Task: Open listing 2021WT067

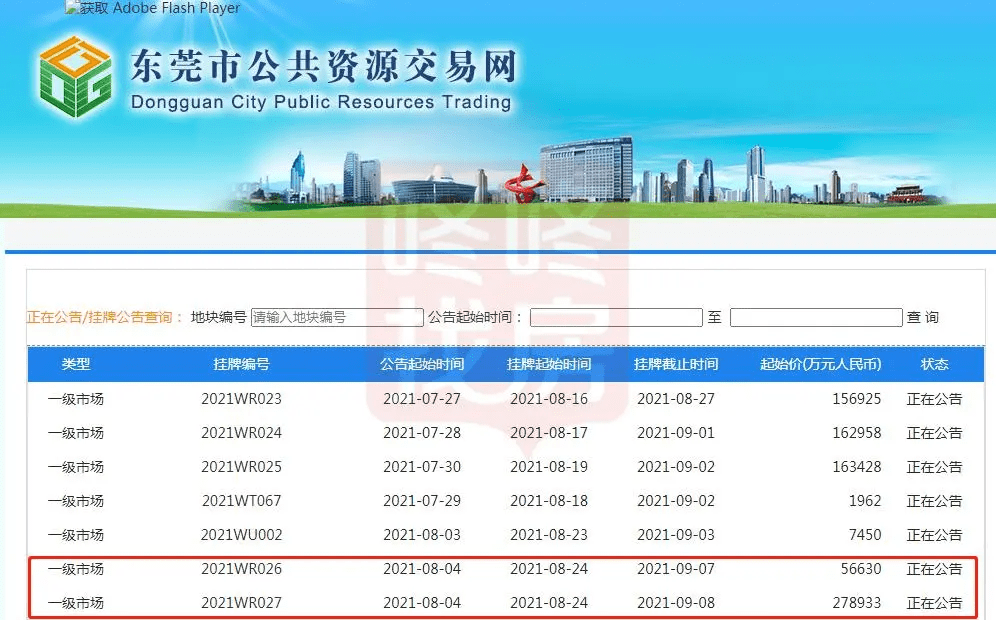Action: [x=241, y=501]
